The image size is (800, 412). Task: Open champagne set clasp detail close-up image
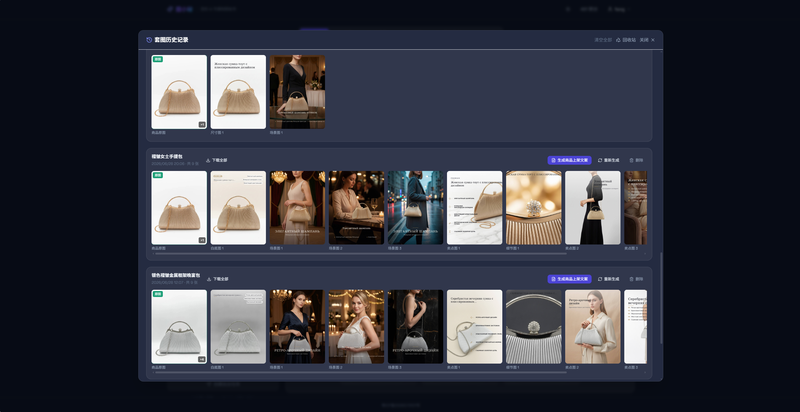[x=534, y=208]
